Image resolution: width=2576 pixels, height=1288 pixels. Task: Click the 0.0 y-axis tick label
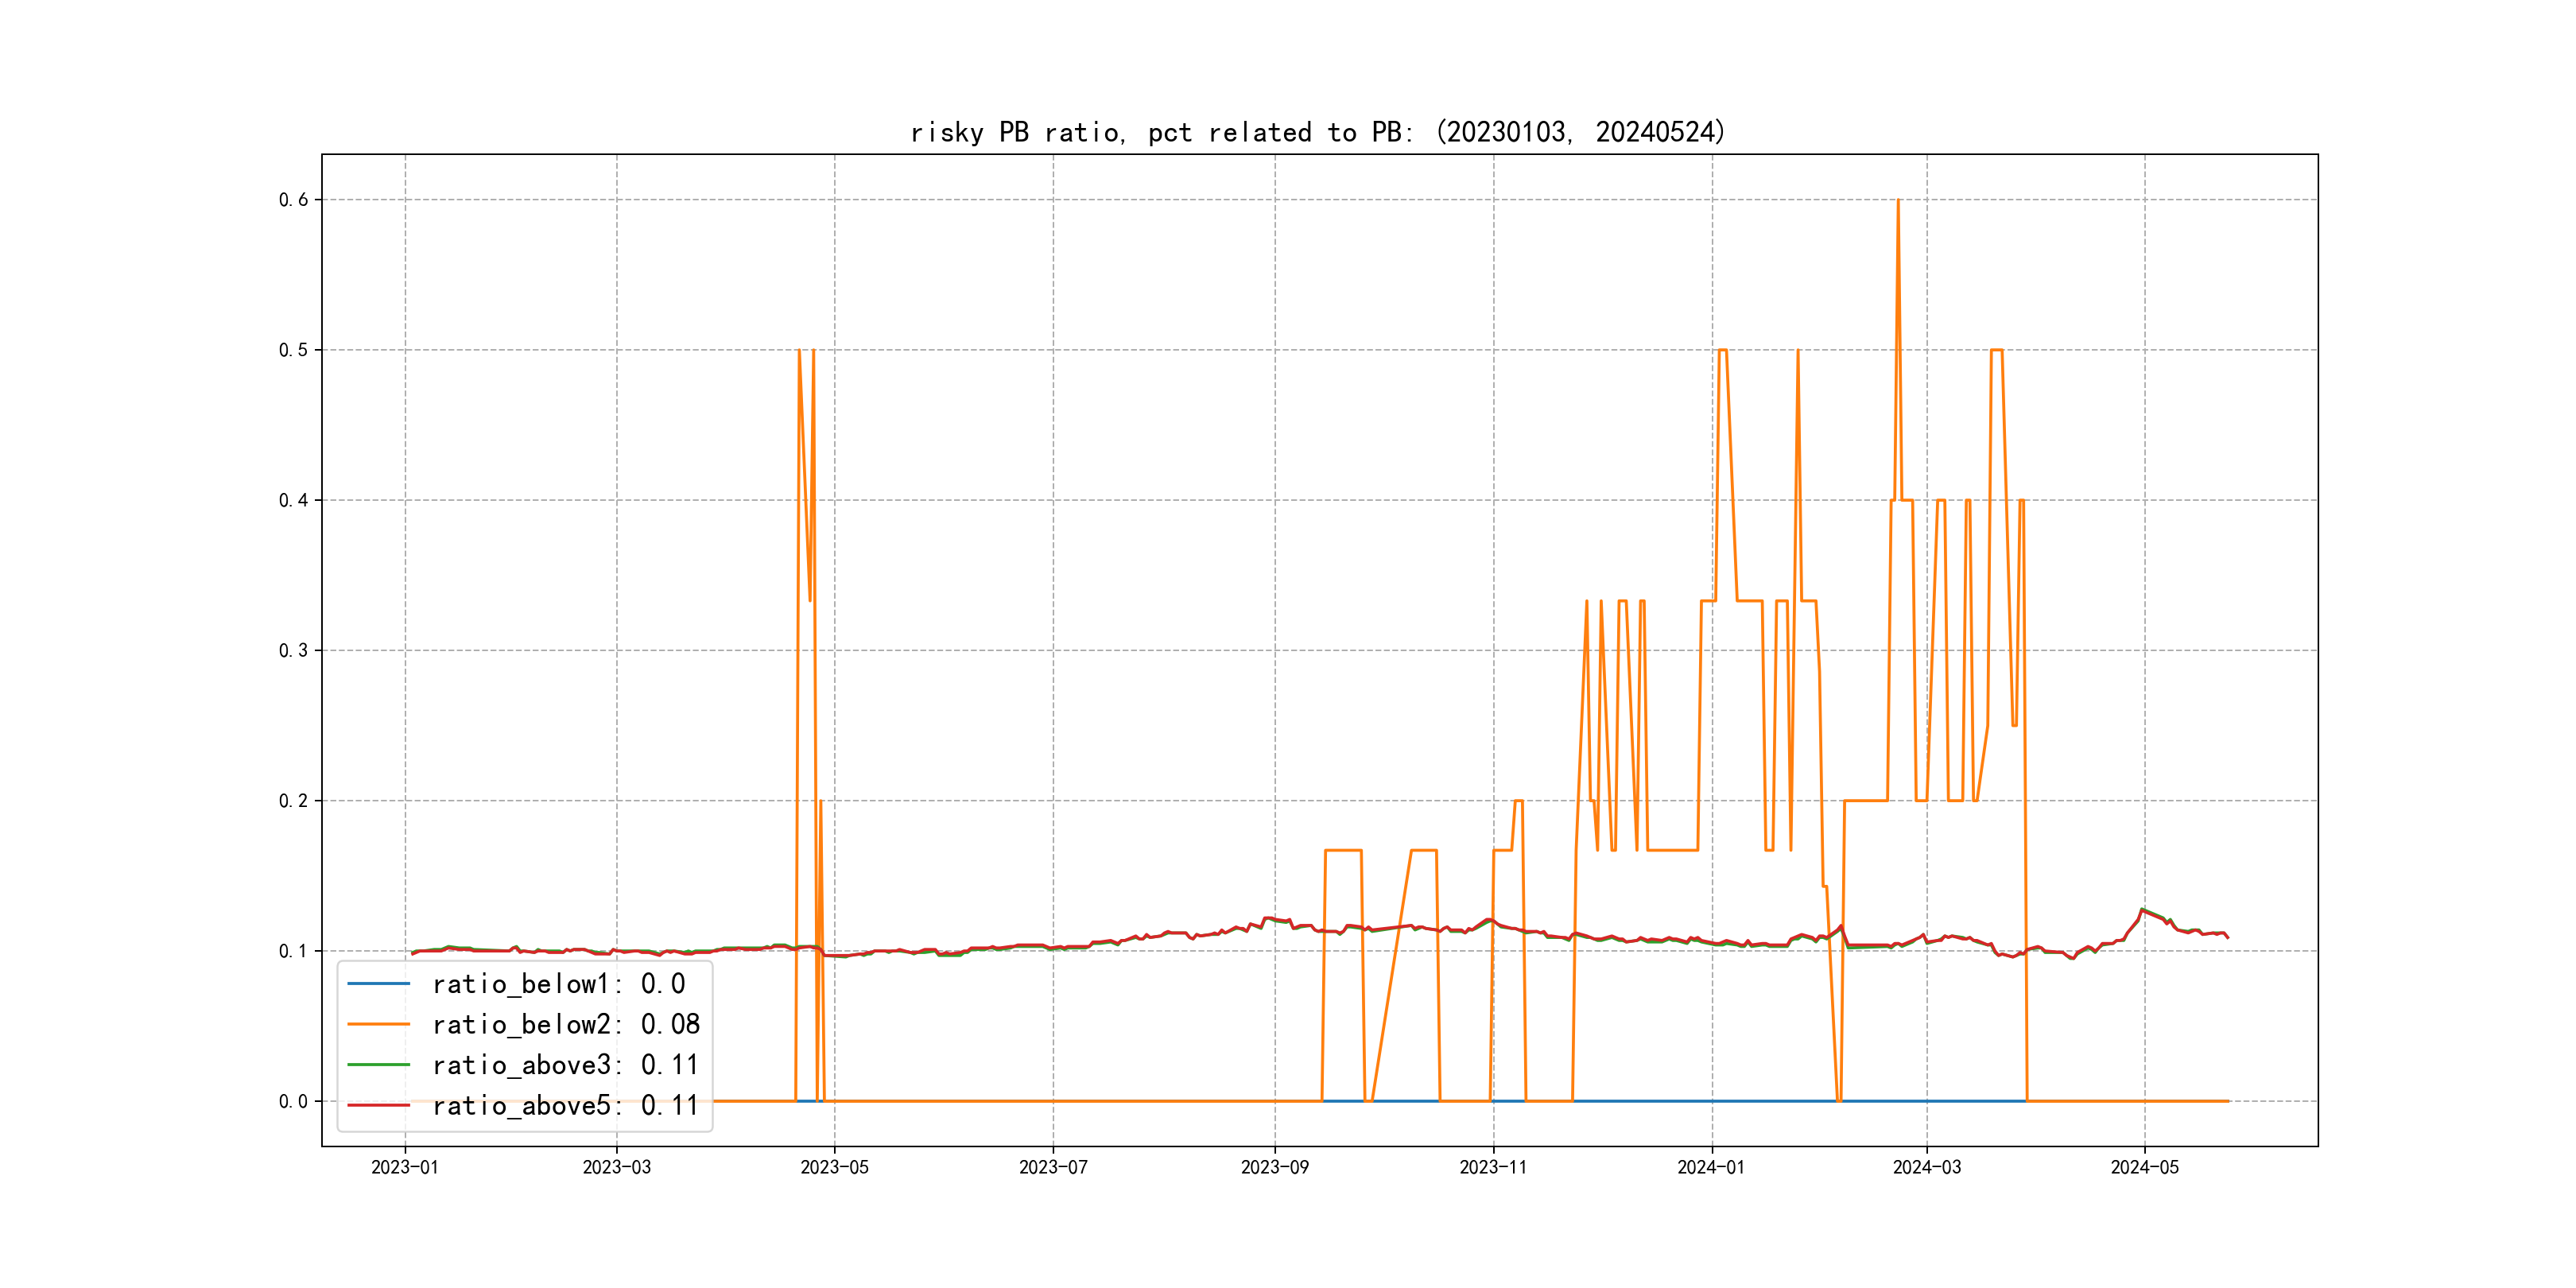pos(293,1101)
